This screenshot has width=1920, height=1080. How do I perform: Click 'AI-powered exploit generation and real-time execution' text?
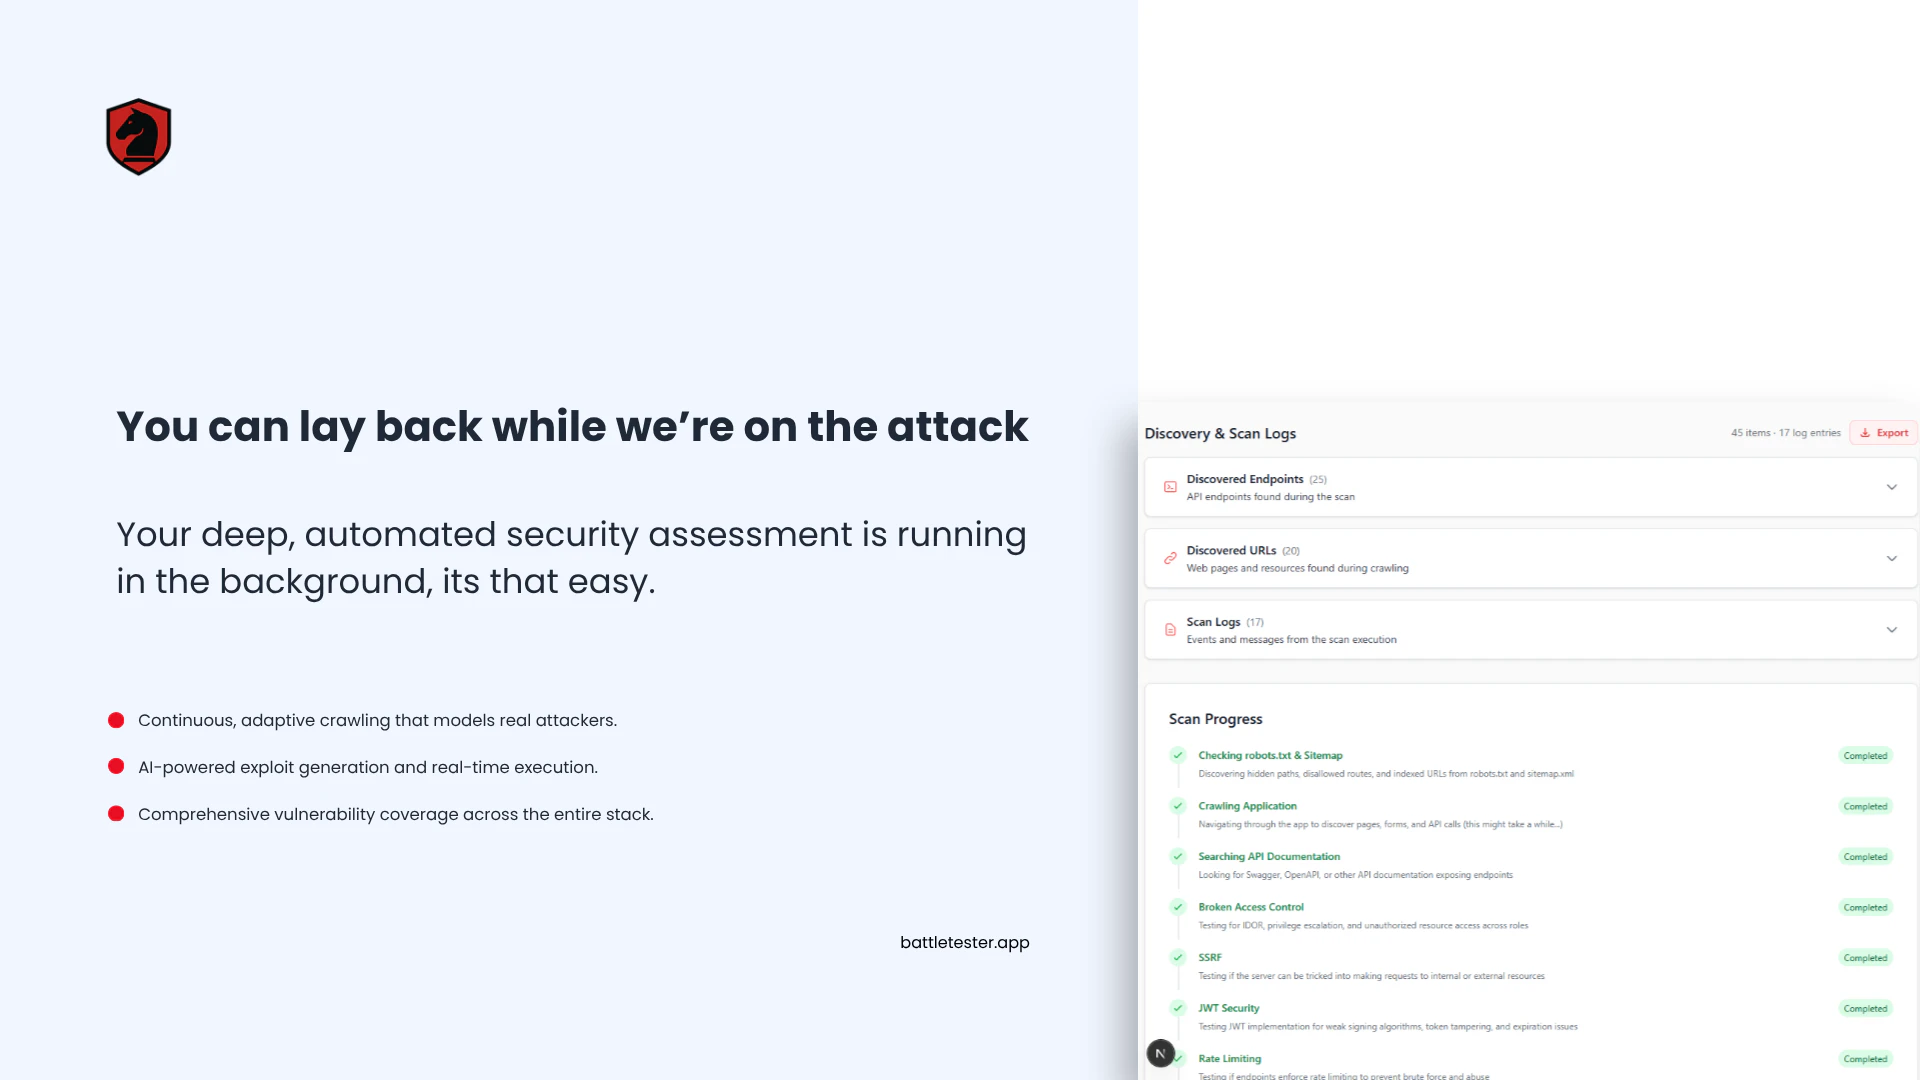pos(368,768)
